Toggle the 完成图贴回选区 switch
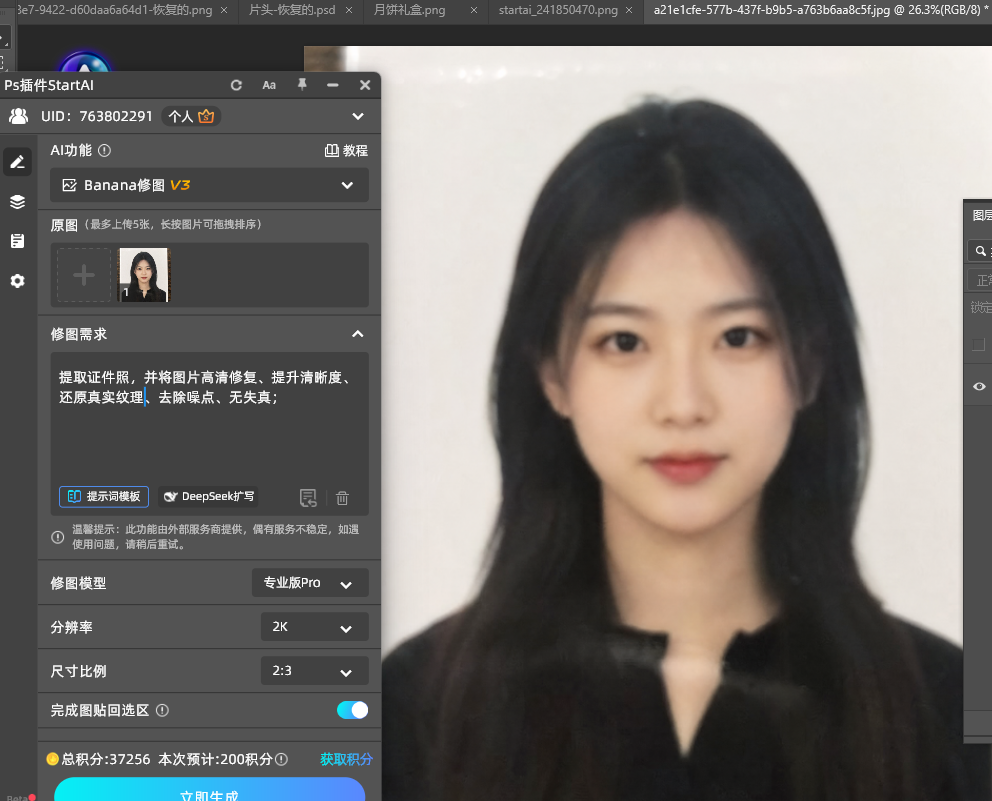The width and height of the screenshot is (992, 801). click(352, 711)
